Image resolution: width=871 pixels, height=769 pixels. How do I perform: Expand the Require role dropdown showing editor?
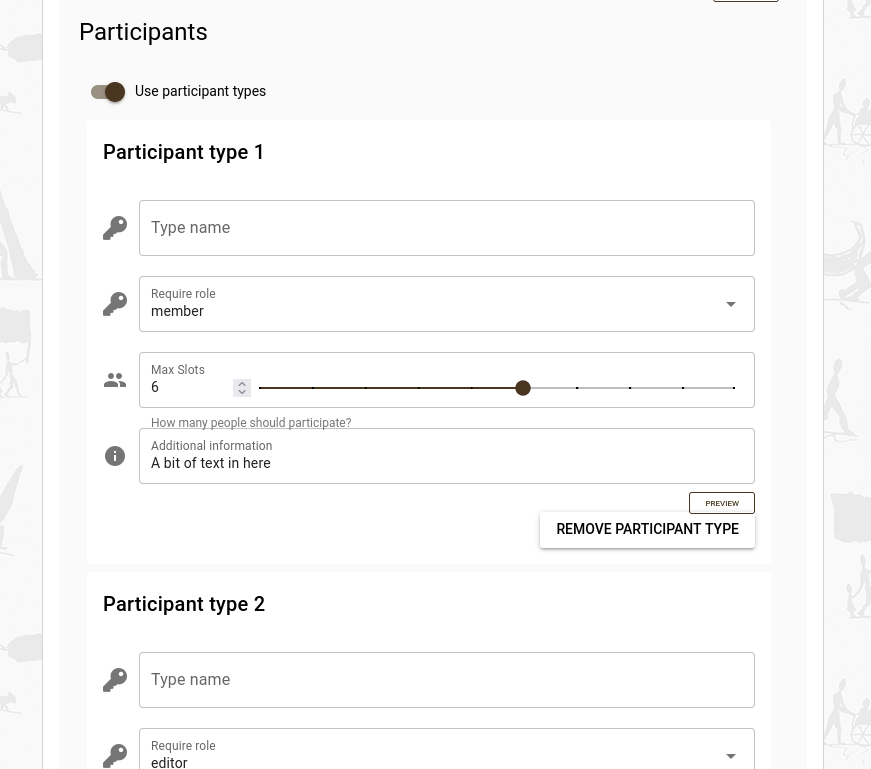731,756
